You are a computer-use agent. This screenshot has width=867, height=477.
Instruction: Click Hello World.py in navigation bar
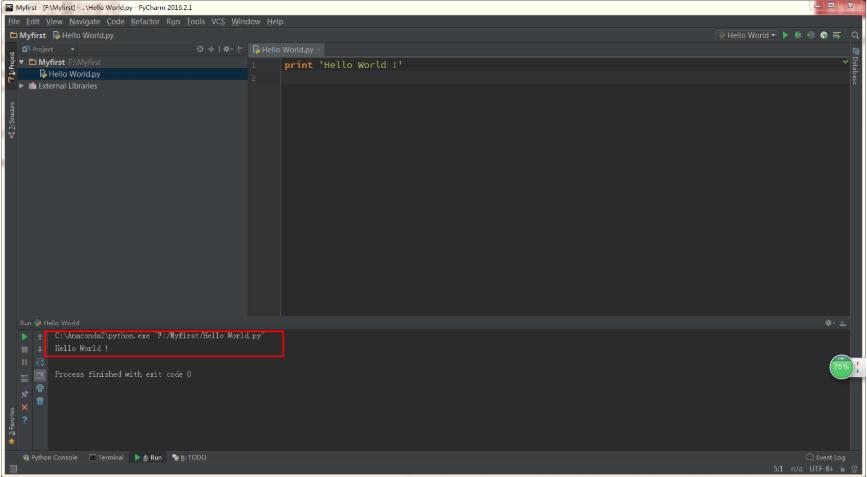(x=83, y=35)
